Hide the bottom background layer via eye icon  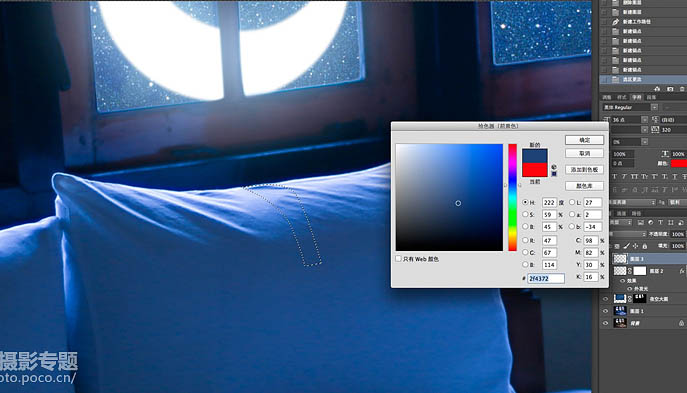click(x=605, y=323)
